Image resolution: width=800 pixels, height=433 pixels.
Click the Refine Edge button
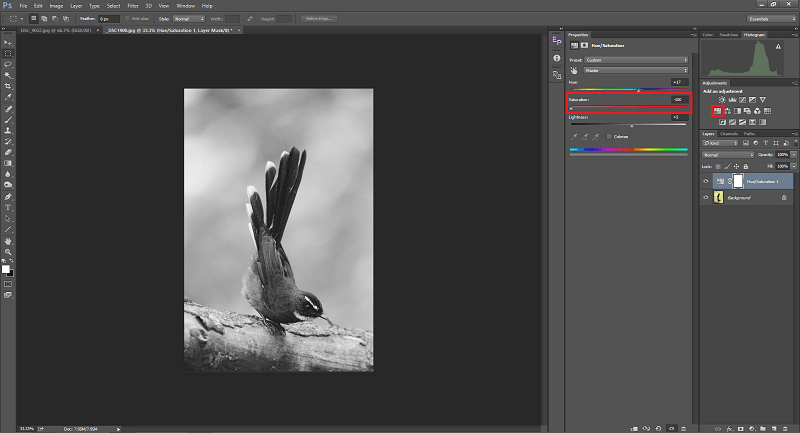point(319,19)
